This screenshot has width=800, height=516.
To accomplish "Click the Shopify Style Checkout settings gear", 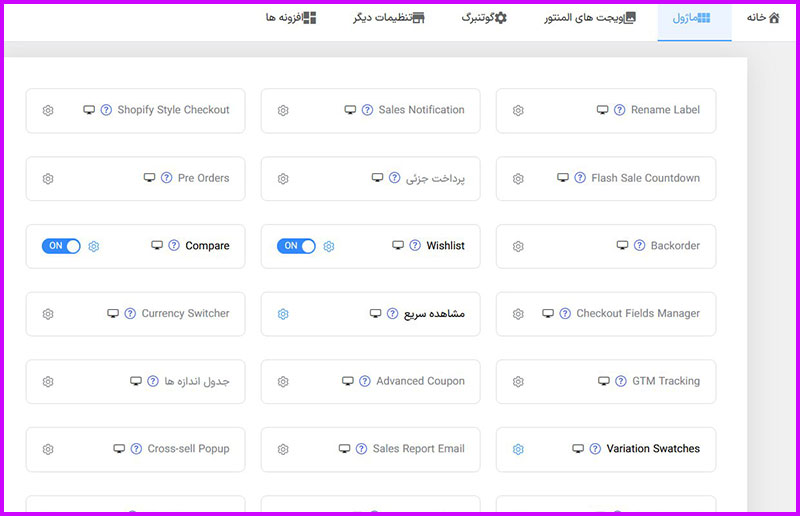I will pyautogui.click(x=48, y=110).
